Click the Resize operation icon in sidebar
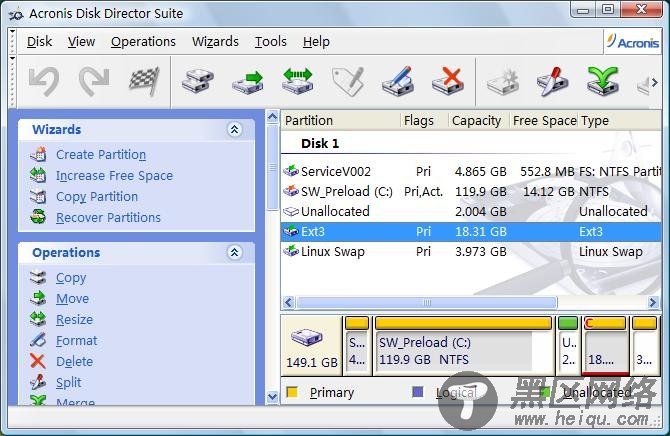This screenshot has height=436, width=670. coord(38,319)
